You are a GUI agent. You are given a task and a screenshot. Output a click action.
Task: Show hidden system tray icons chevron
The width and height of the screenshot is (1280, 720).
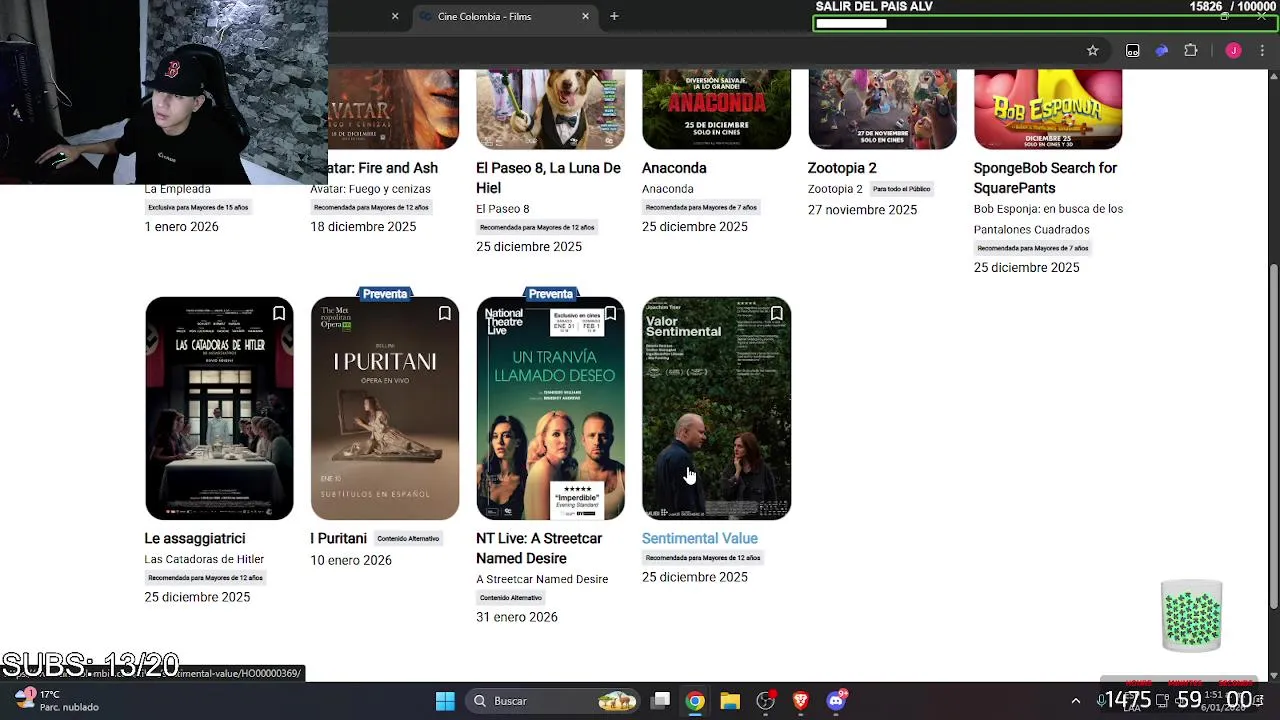click(x=1076, y=701)
